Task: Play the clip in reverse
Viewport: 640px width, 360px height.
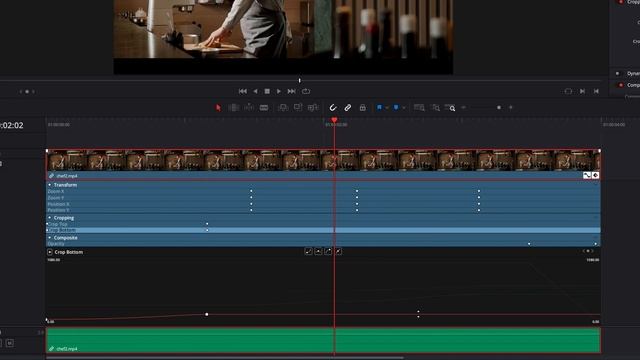Action: 255,91
